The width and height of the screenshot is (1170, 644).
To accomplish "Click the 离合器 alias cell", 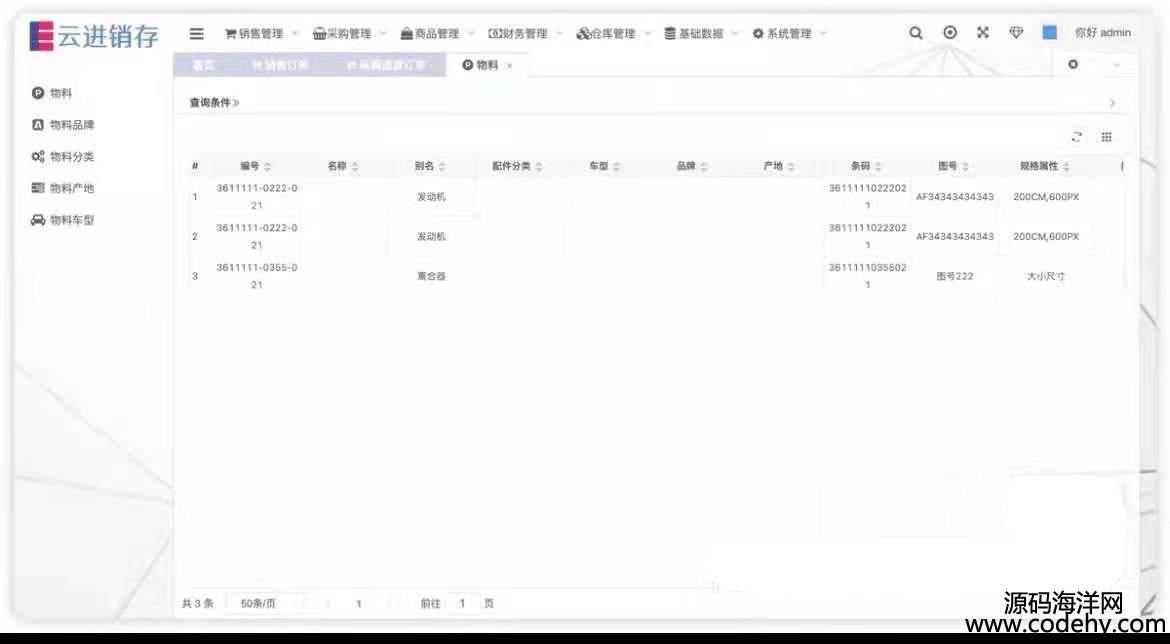I will (x=431, y=276).
